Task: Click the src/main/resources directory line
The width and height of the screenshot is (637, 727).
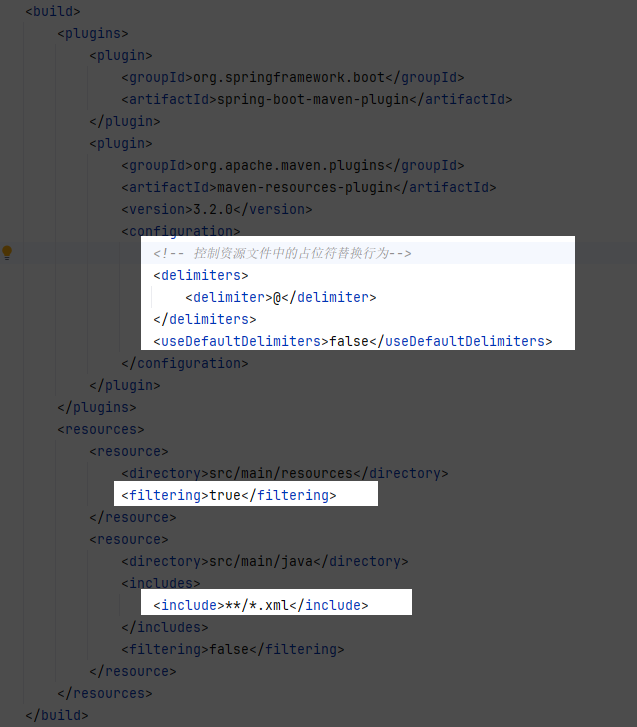Action: pyautogui.click(x=285, y=473)
